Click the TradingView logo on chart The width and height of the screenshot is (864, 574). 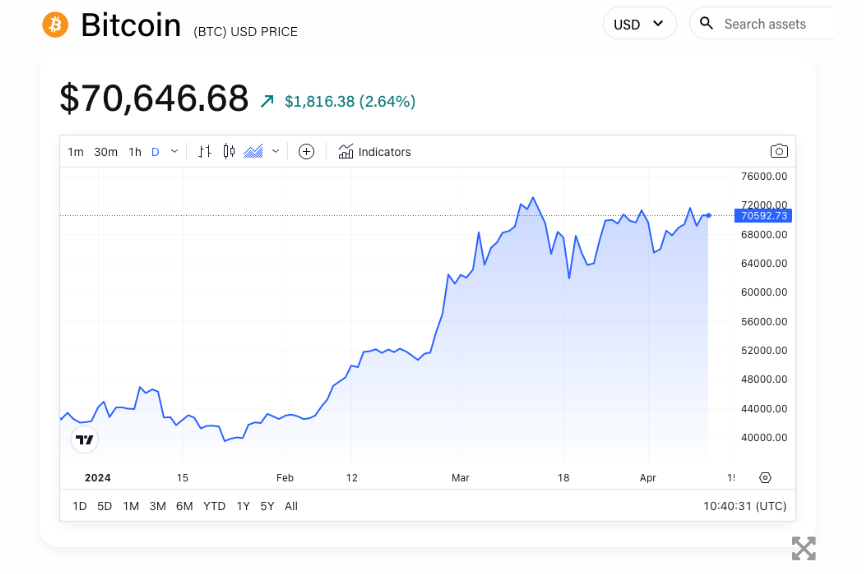85,440
